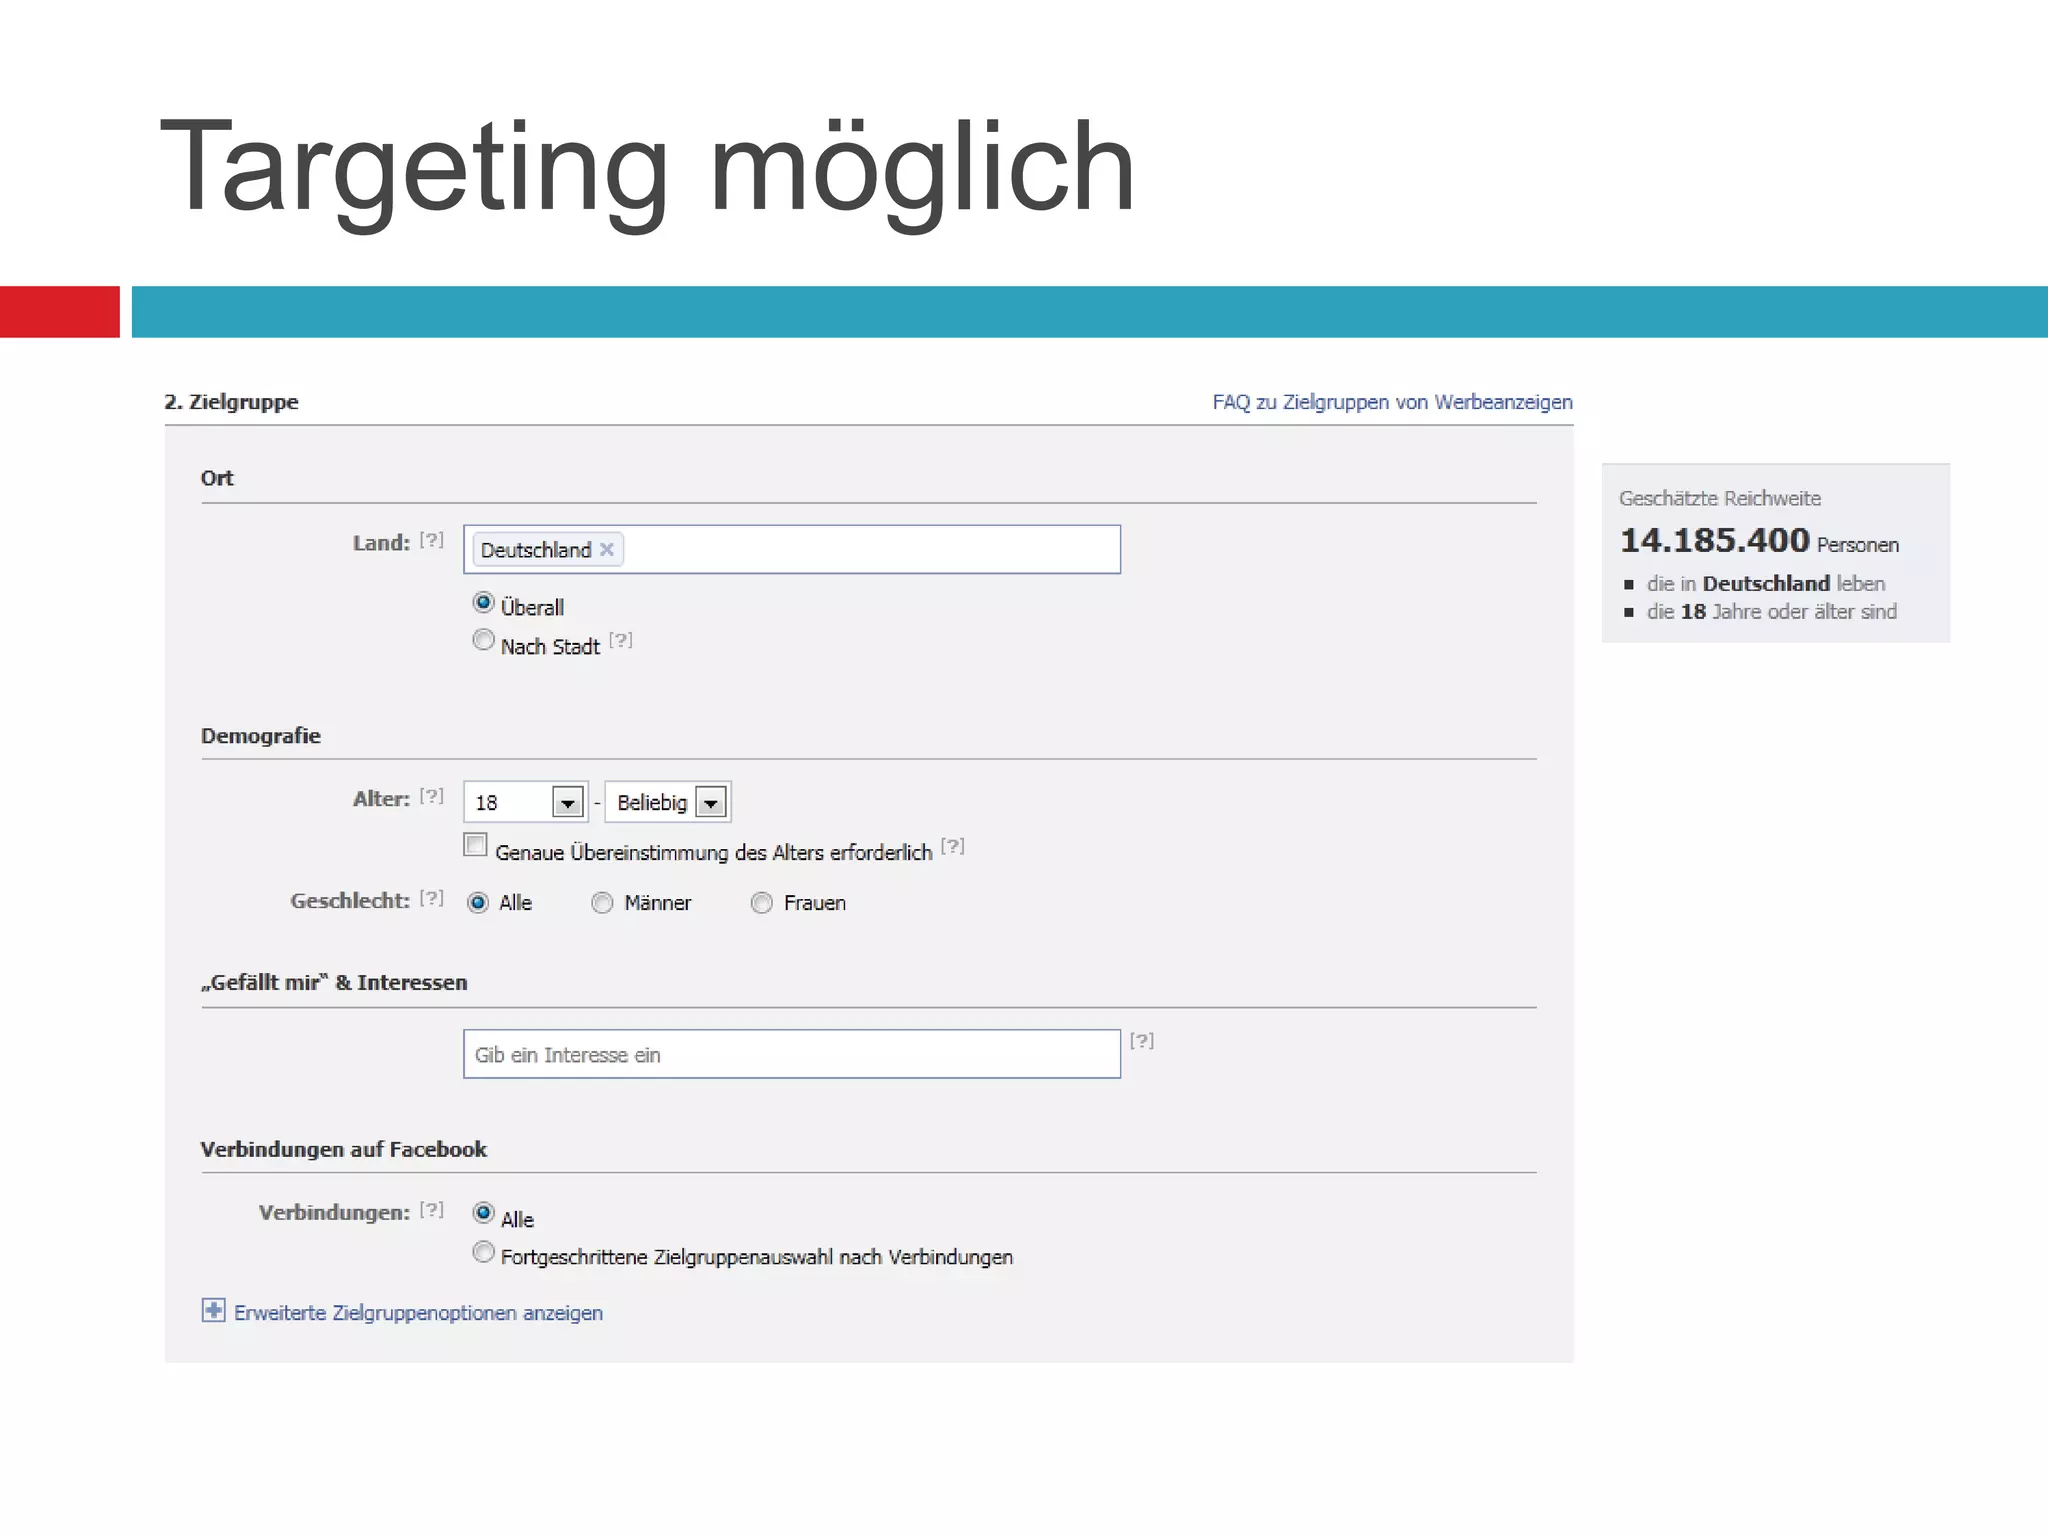This screenshot has width=2048, height=1536.
Task: Click 'die in Deutschland leben' reach criterion
Action: 1766,584
